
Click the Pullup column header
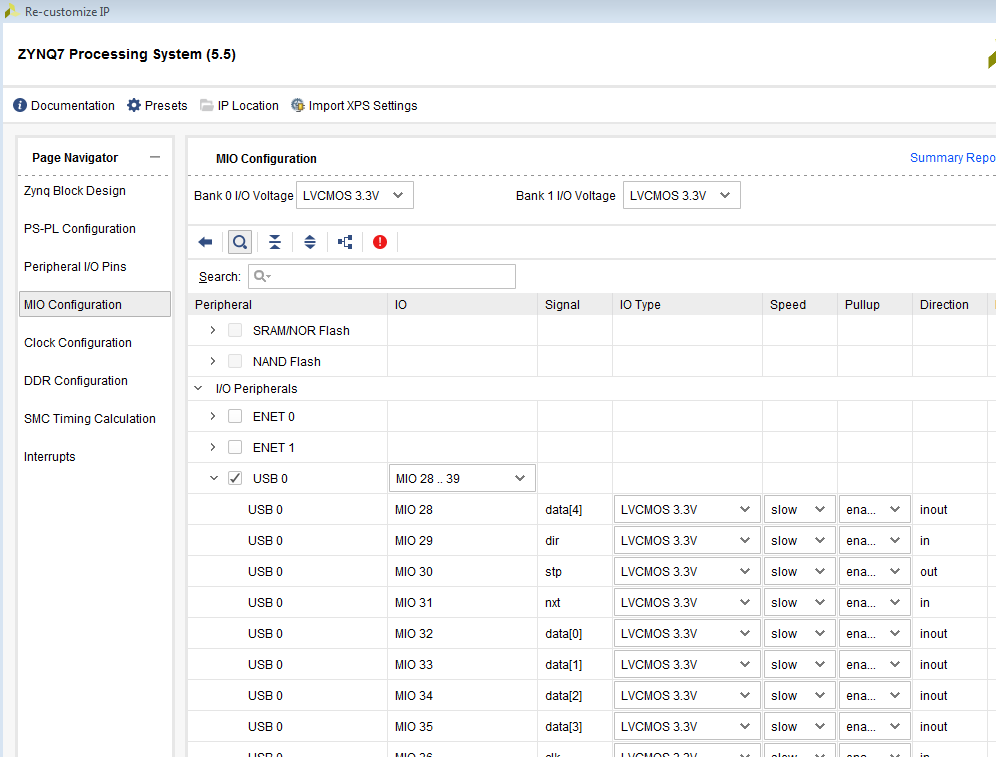tap(875, 304)
